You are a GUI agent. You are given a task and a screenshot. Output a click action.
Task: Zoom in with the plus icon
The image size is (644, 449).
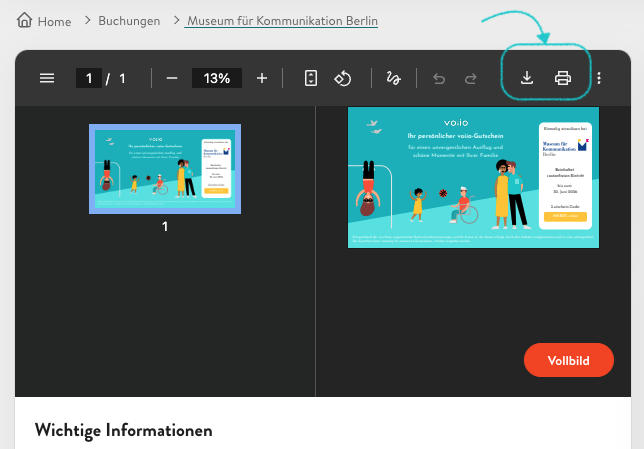point(262,78)
